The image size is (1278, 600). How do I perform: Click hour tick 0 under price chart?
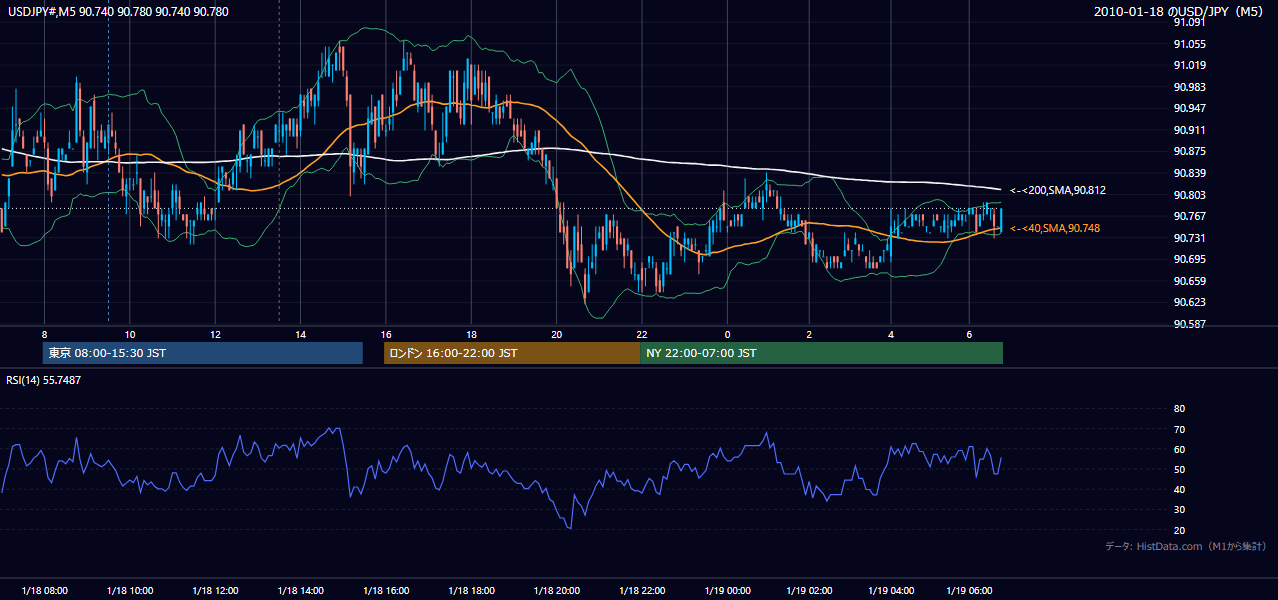(x=728, y=333)
